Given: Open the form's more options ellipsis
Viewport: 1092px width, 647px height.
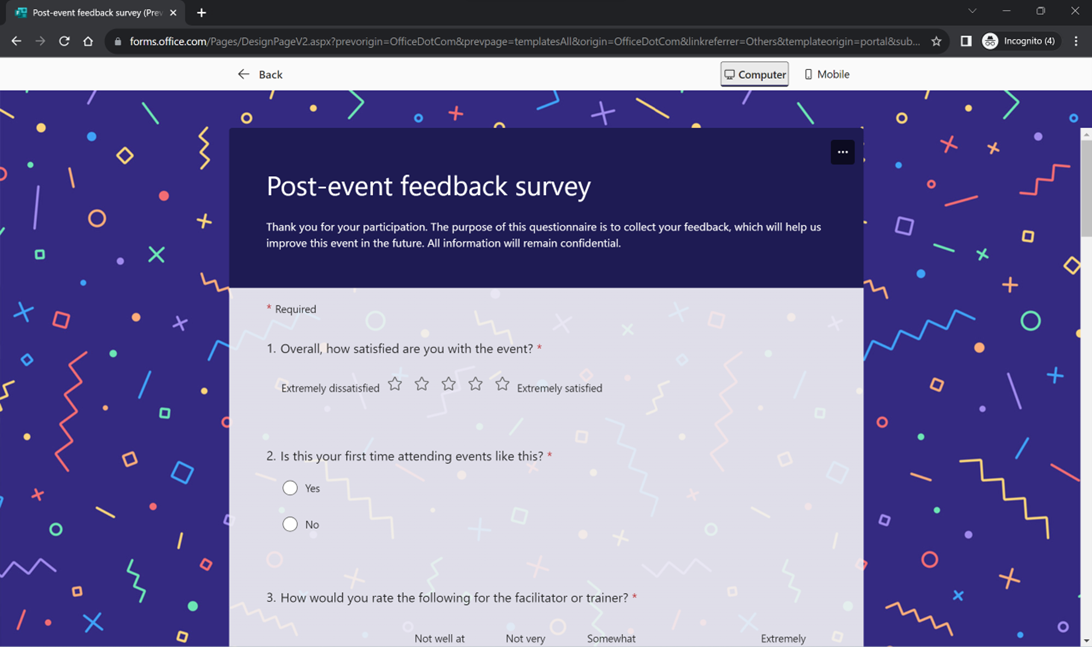Looking at the screenshot, I should pos(843,152).
